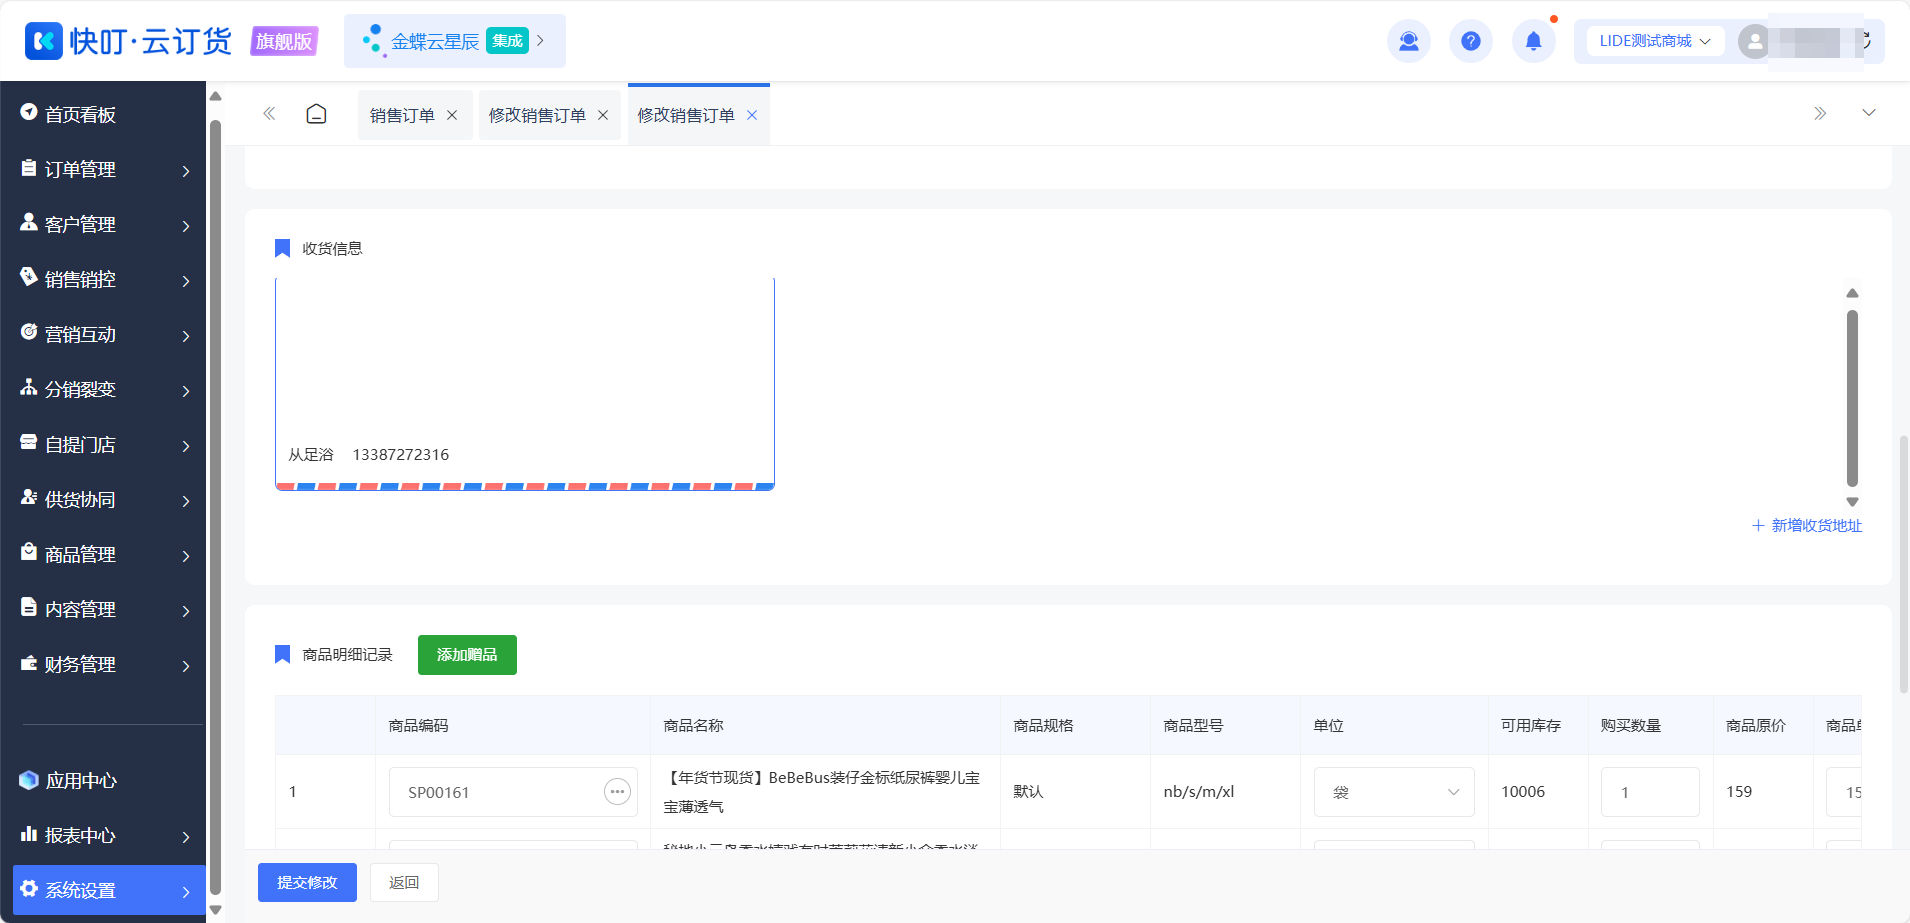Click the 添加赠品 button

coord(467,655)
